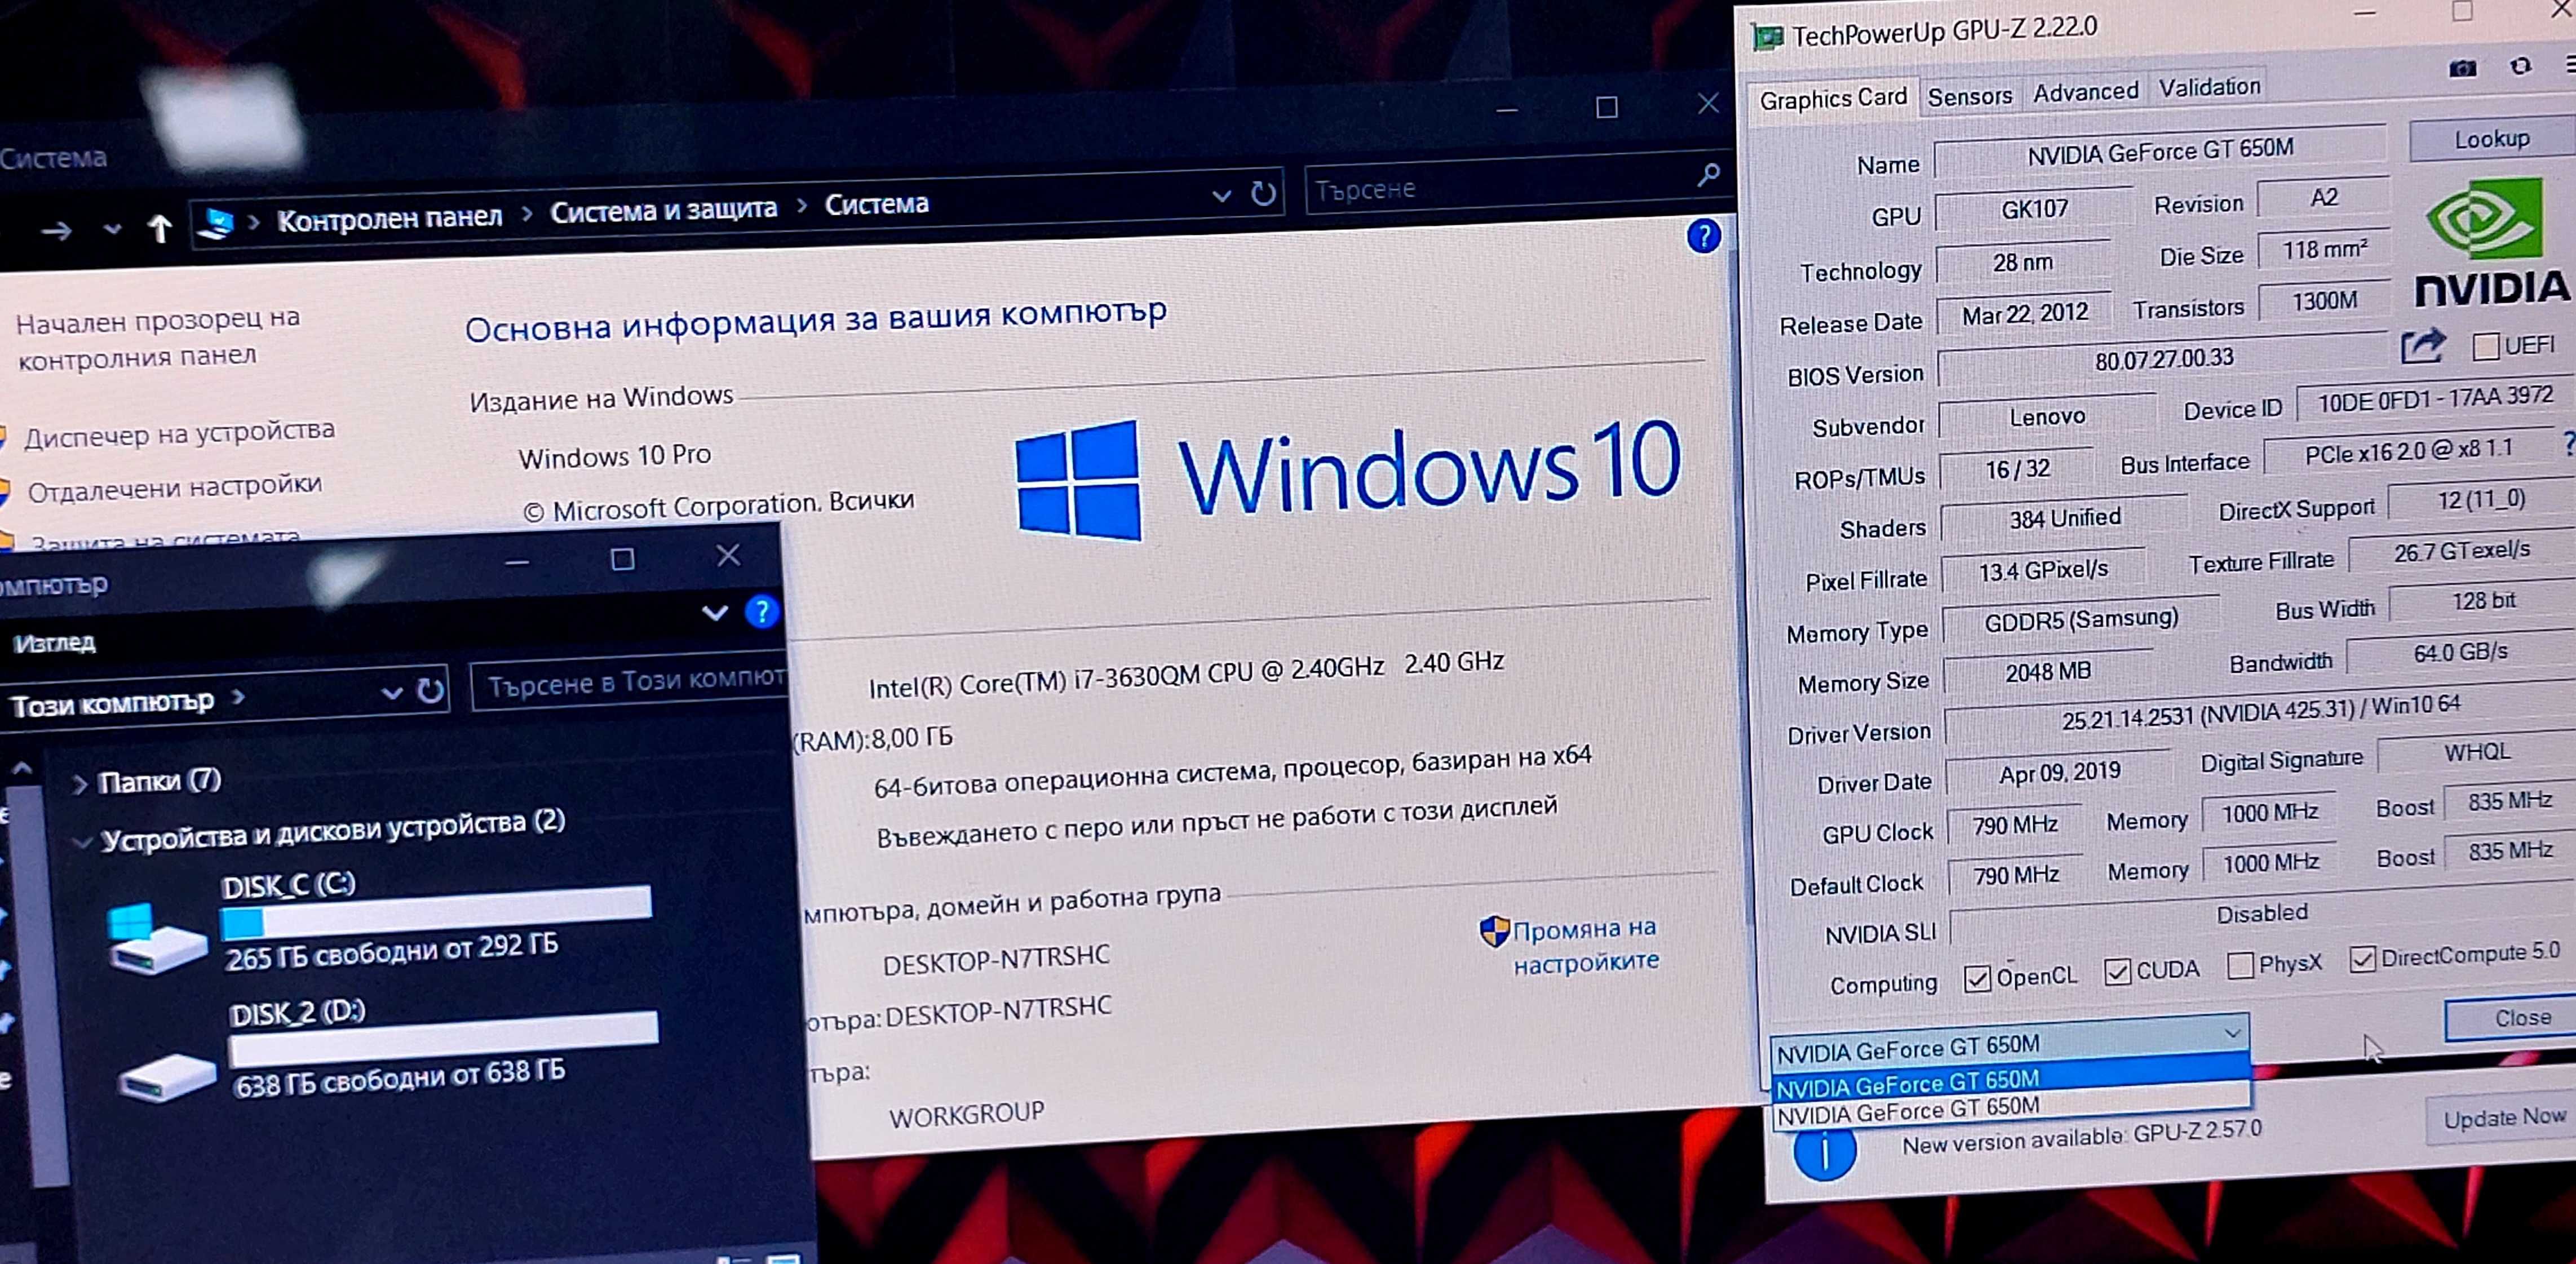Click the blue help icon in System window
The height and width of the screenshot is (1264, 2576).
pyautogui.click(x=1703, y=237)
